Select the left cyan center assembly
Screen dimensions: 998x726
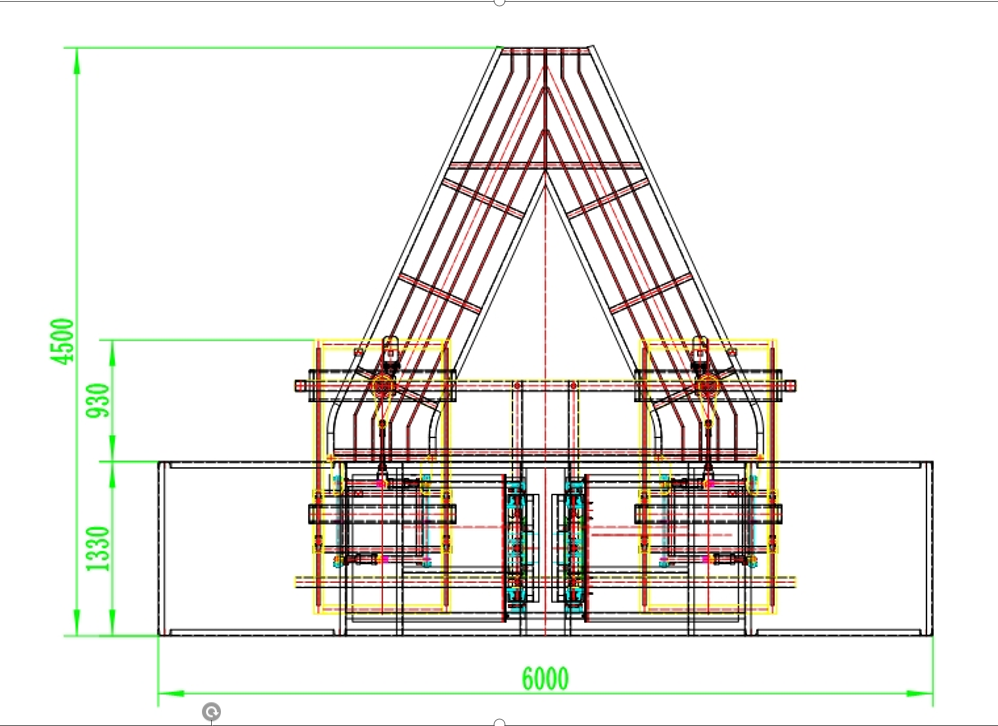pyautogui.click(x=515, y=540)
